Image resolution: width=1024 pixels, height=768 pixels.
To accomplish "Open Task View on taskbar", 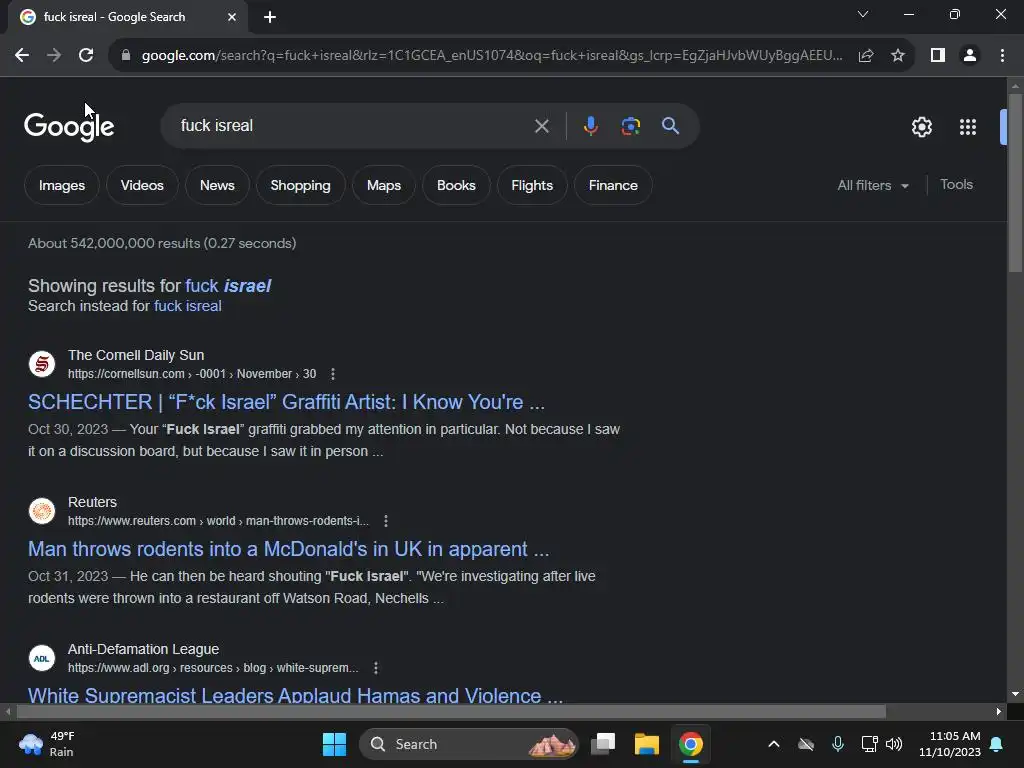I will pyautogui.click(x=603, y=744).
